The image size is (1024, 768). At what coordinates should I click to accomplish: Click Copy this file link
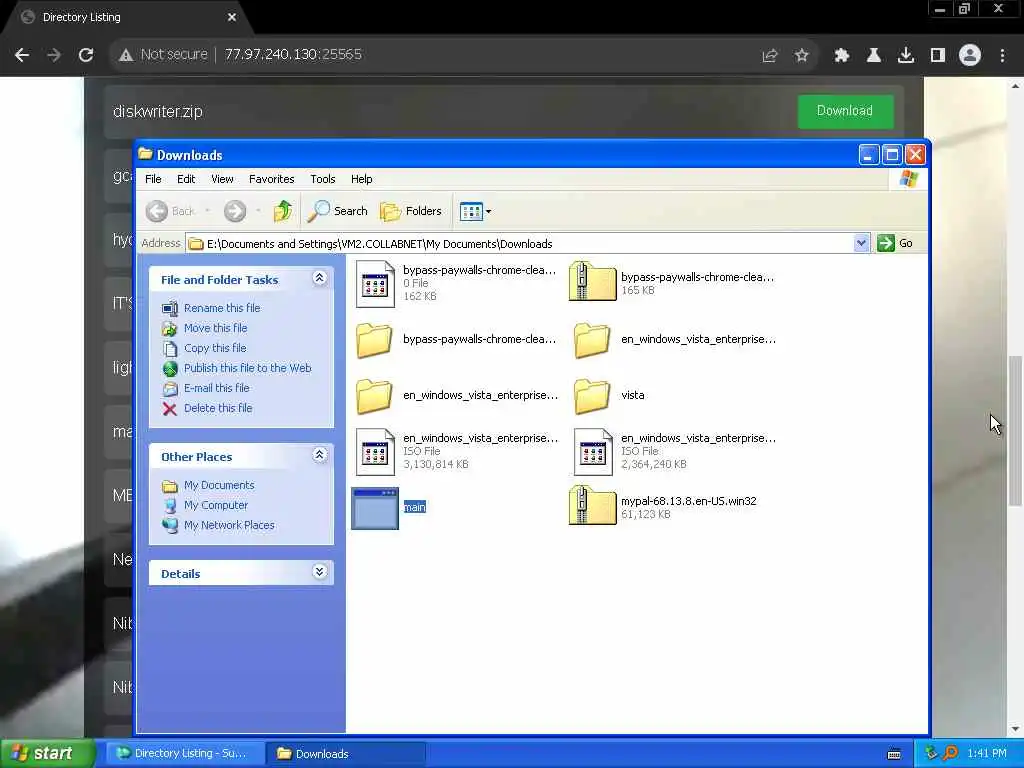(215, 348)
